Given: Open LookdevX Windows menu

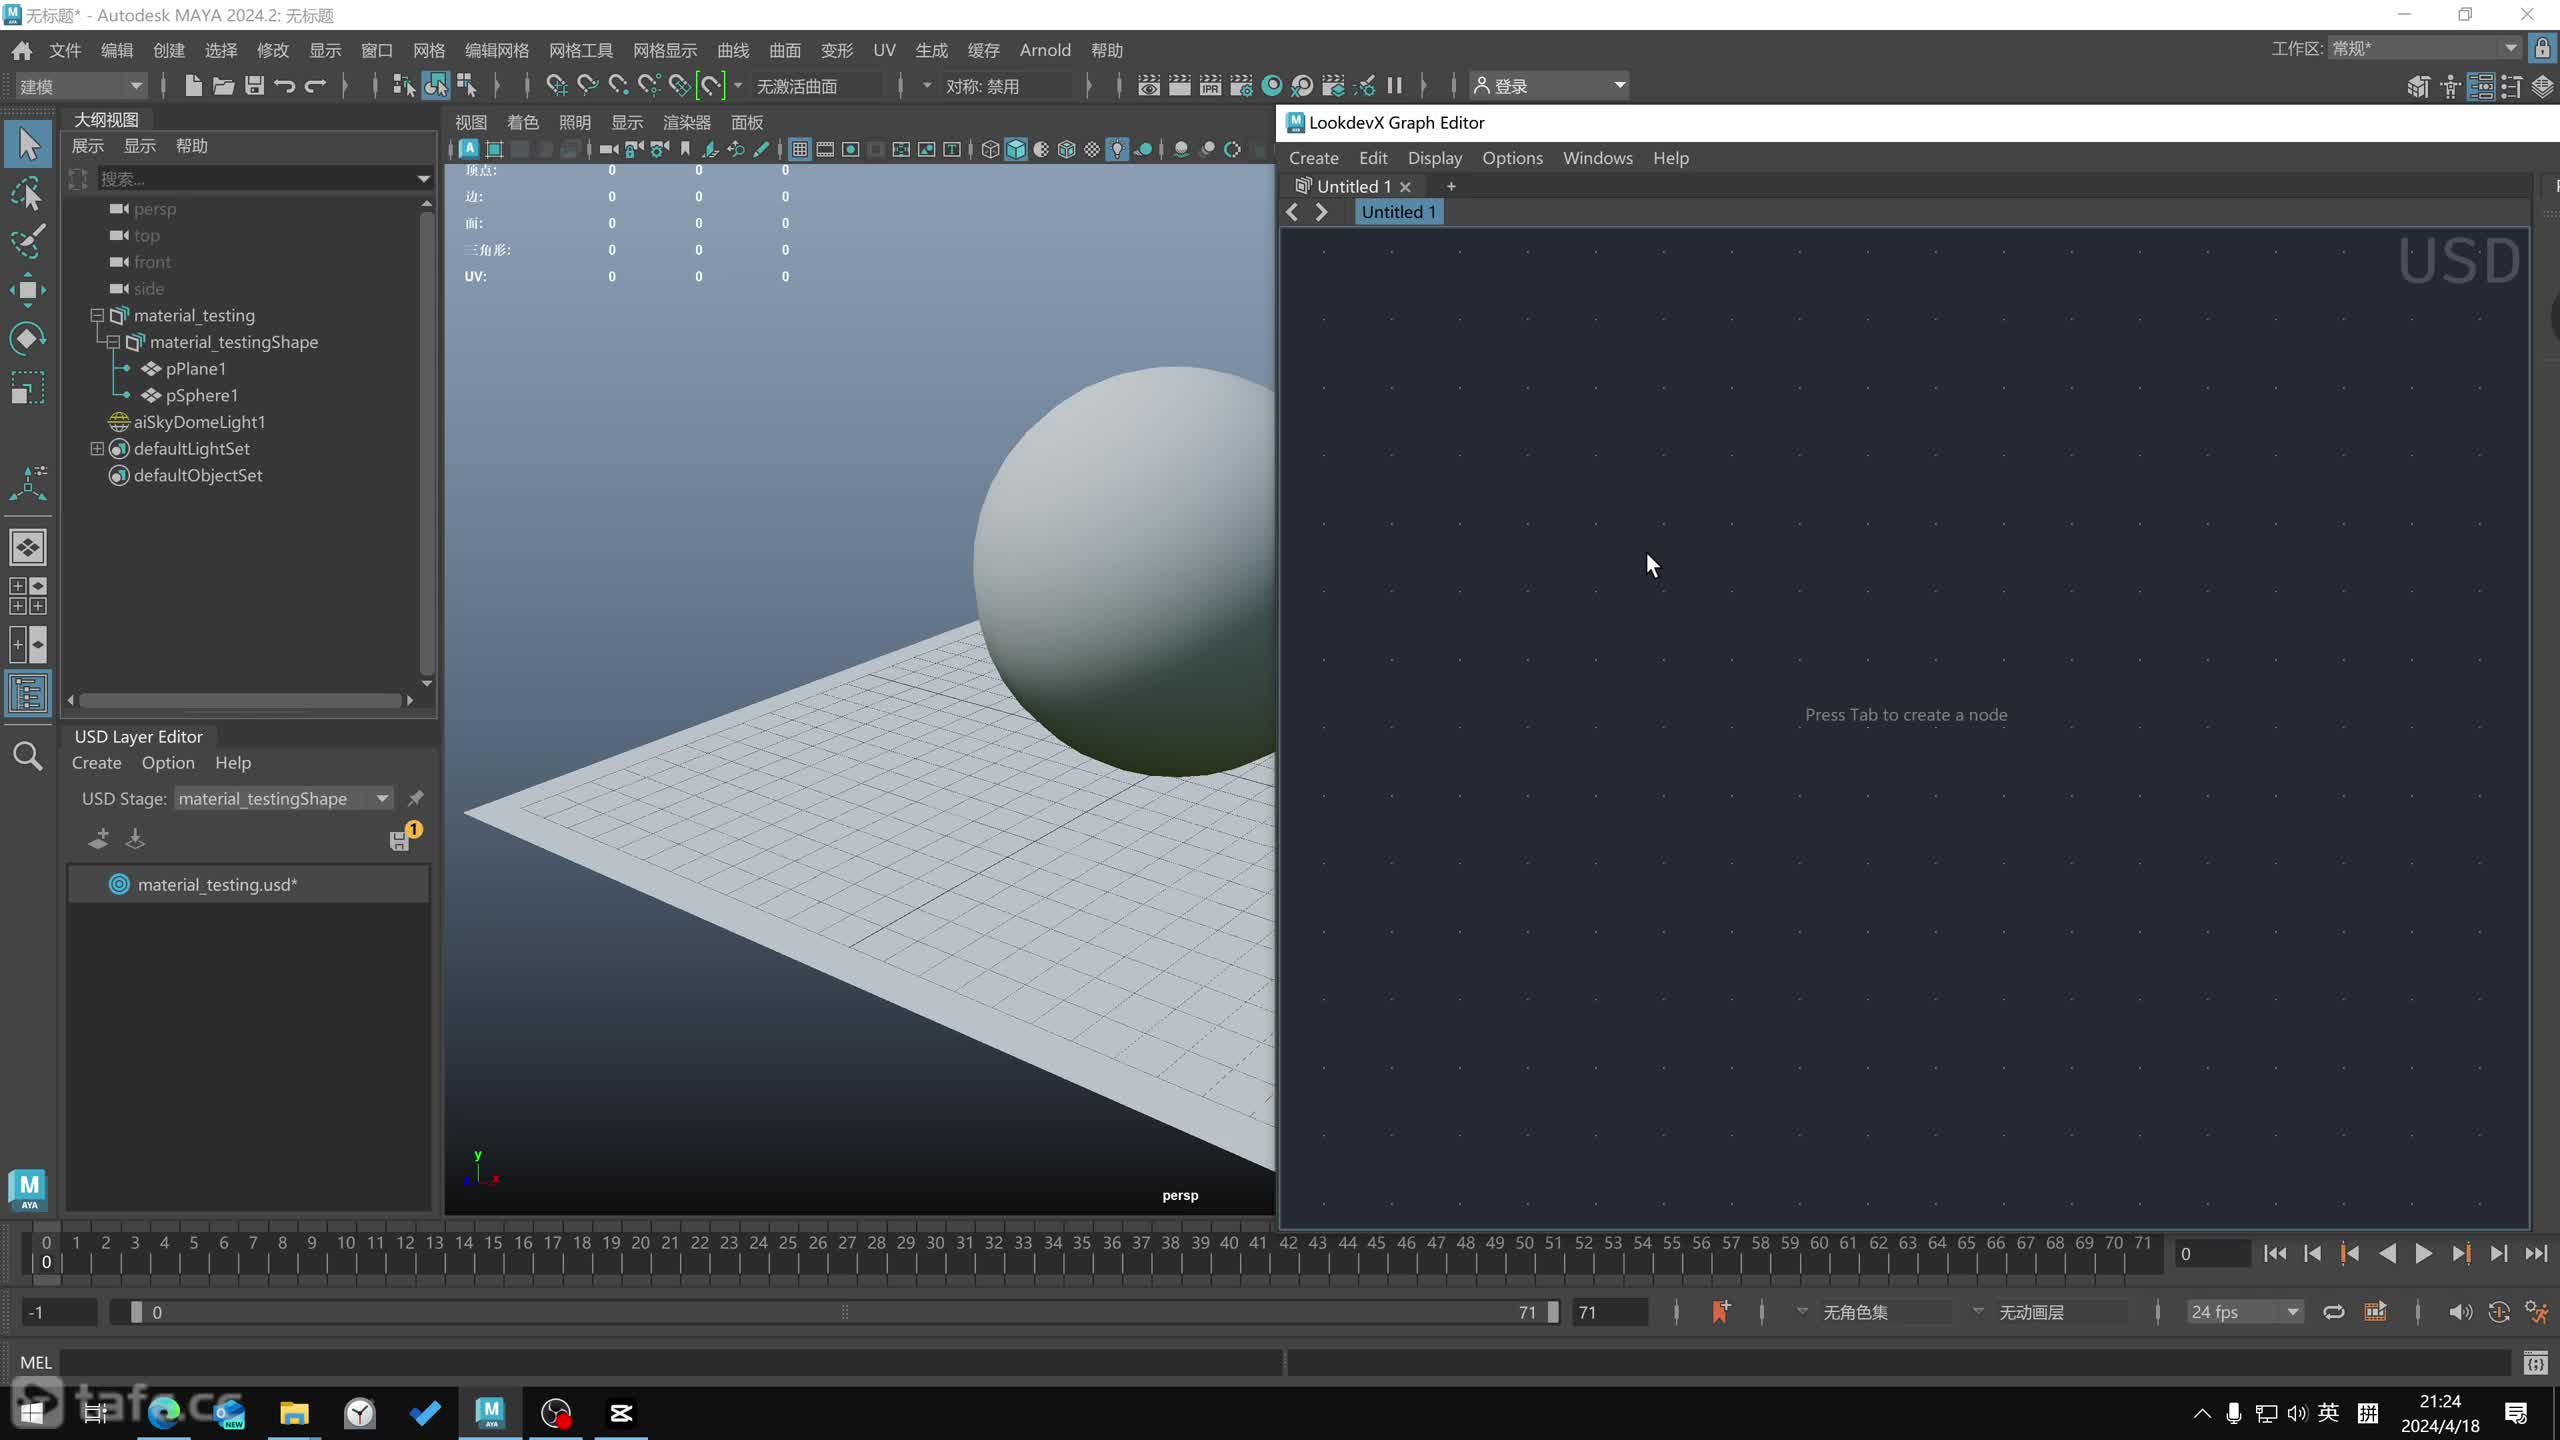Looking at the screenshot, I should (1597, 158).
